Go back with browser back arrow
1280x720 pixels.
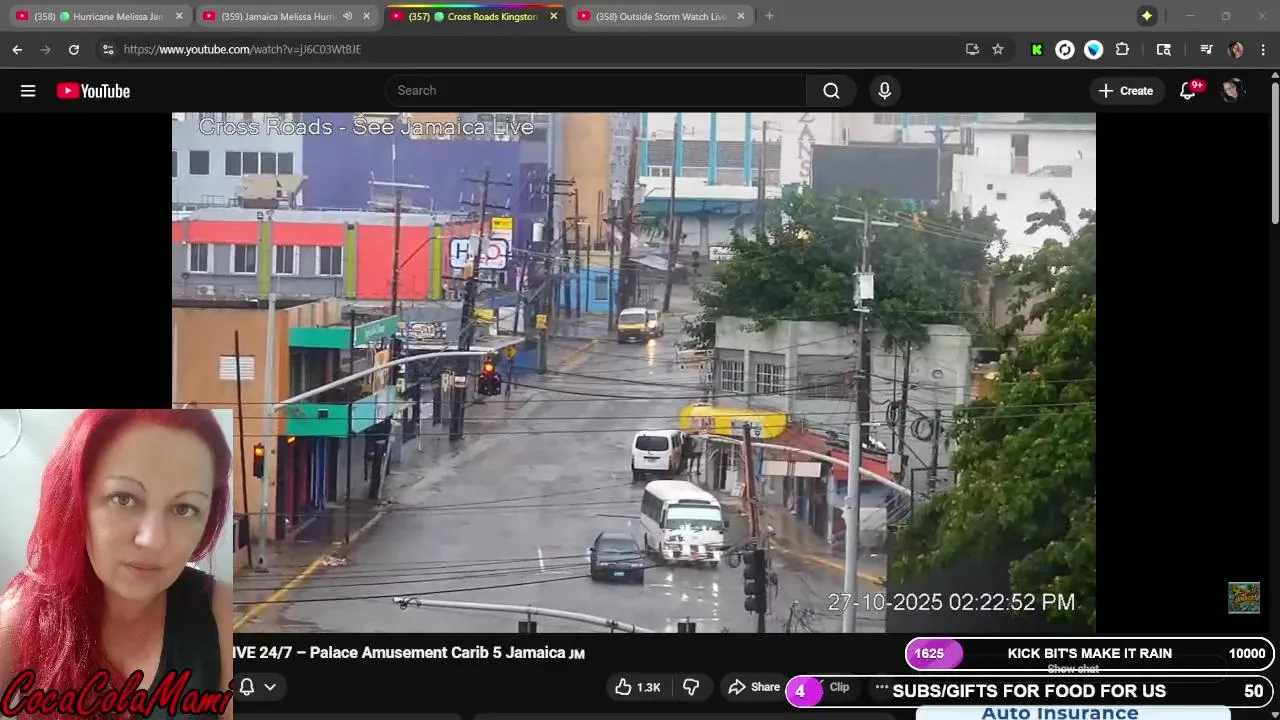coord(17,49)
